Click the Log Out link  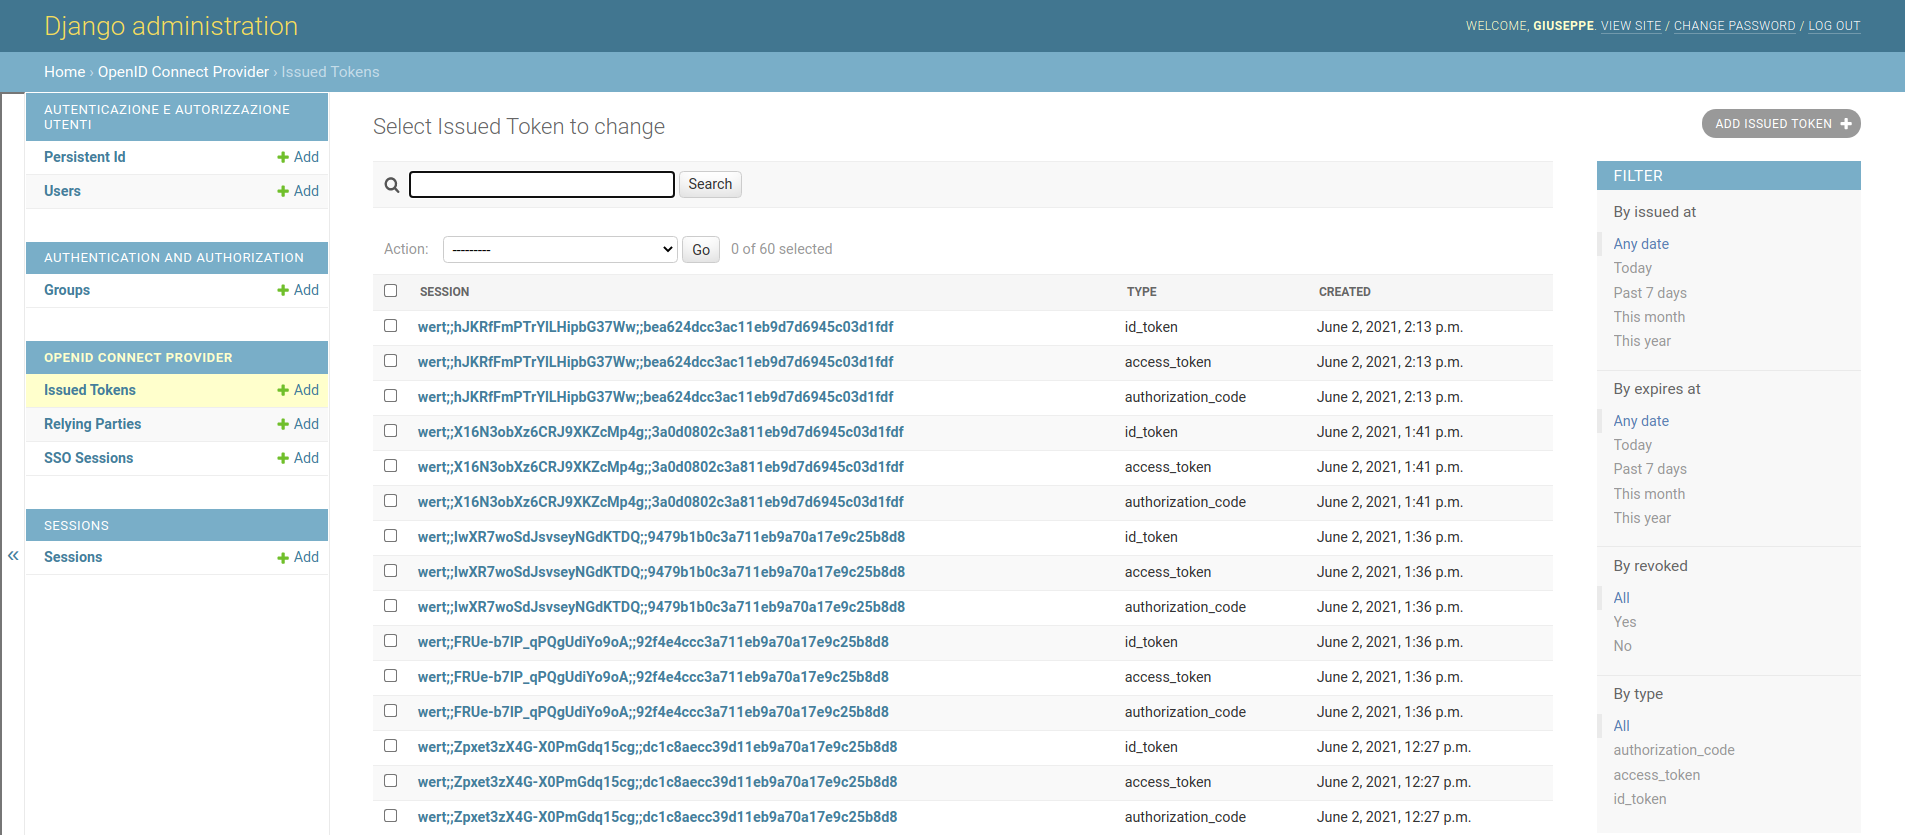(x=1834, y=26)
